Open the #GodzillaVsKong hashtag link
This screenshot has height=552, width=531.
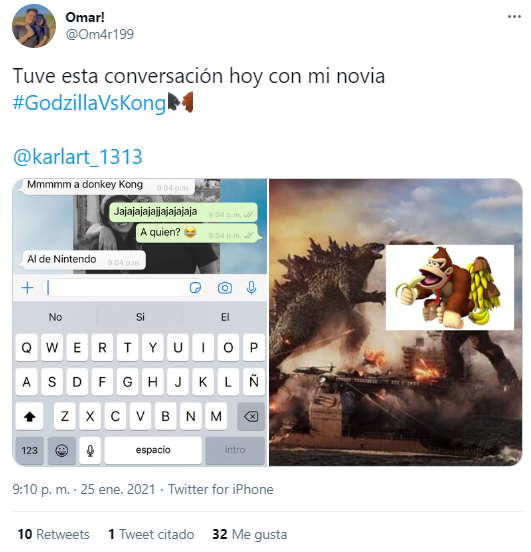pyautogui.click(x=89, y=103)
